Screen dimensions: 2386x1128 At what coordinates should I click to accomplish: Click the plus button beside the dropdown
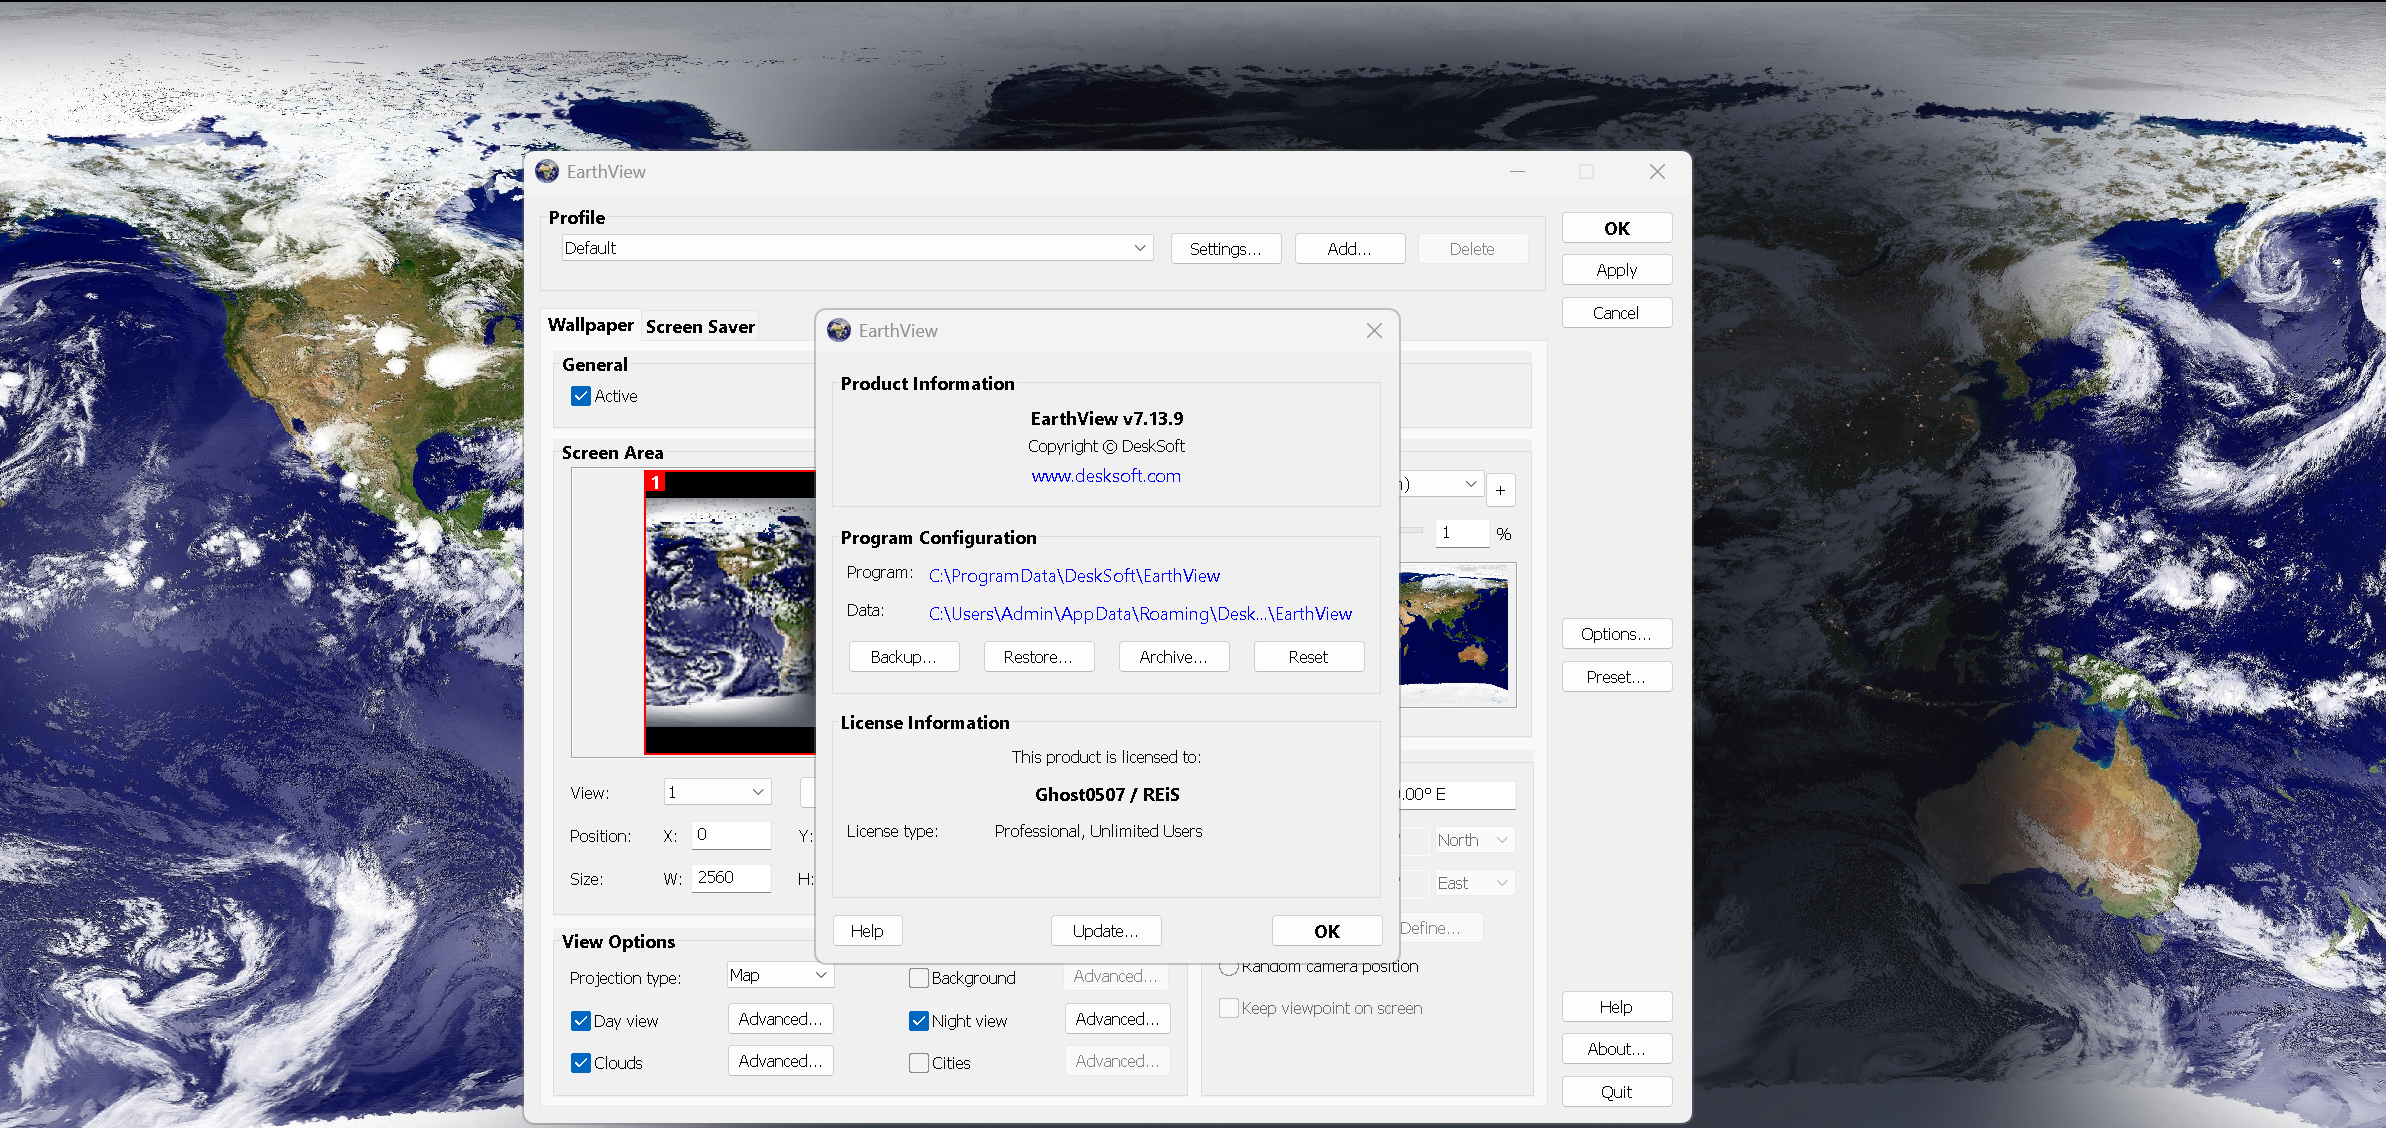click(1501, 489)
